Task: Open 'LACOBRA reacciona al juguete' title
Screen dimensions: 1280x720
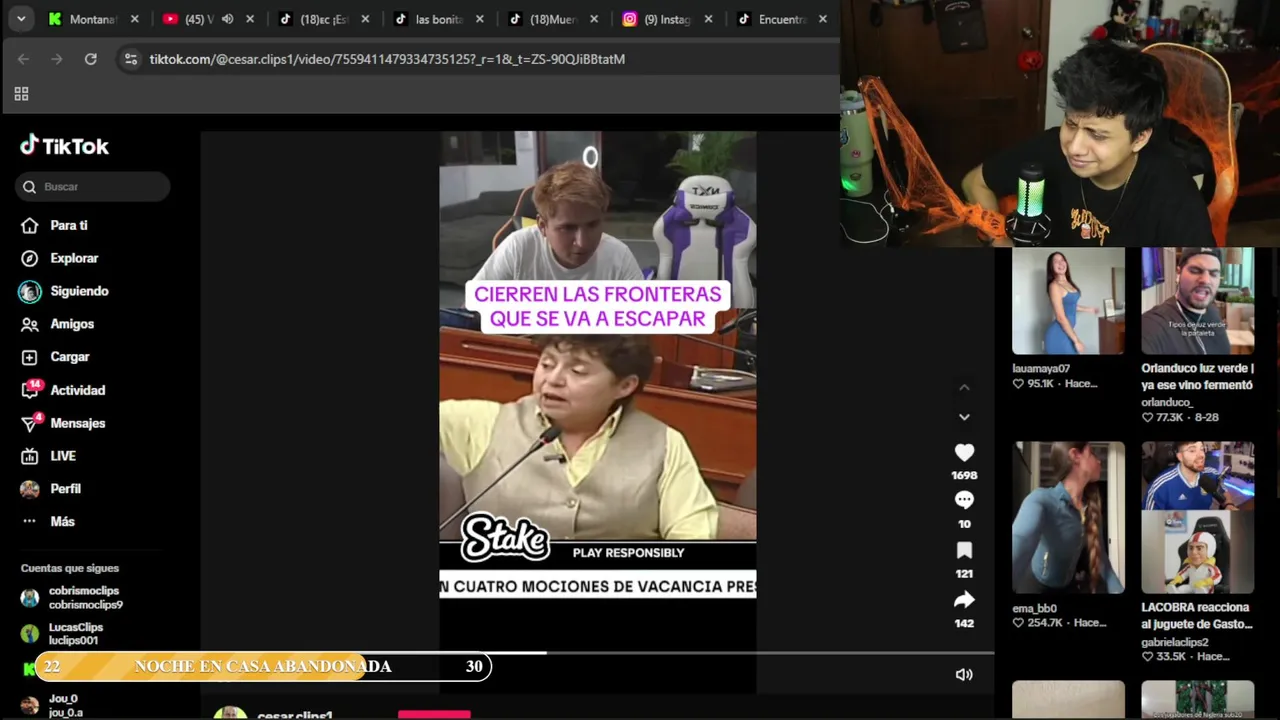Action: coord(1197,615)
